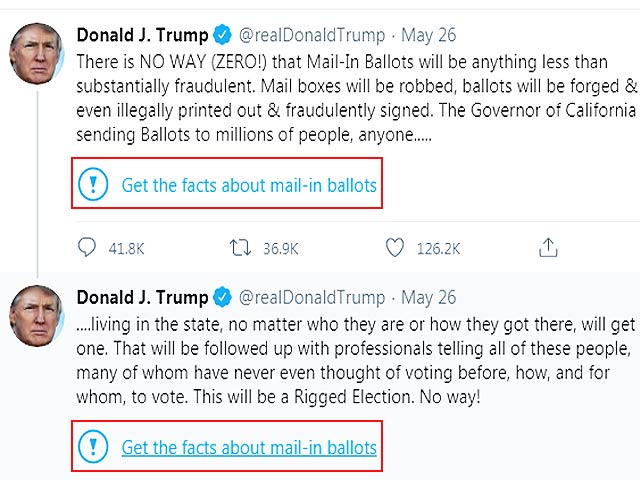Image resolution: width=640 pixels, height=480 pixels.
Task: Open 'Get the facts' link under second tweet
Action: point(249,447)
